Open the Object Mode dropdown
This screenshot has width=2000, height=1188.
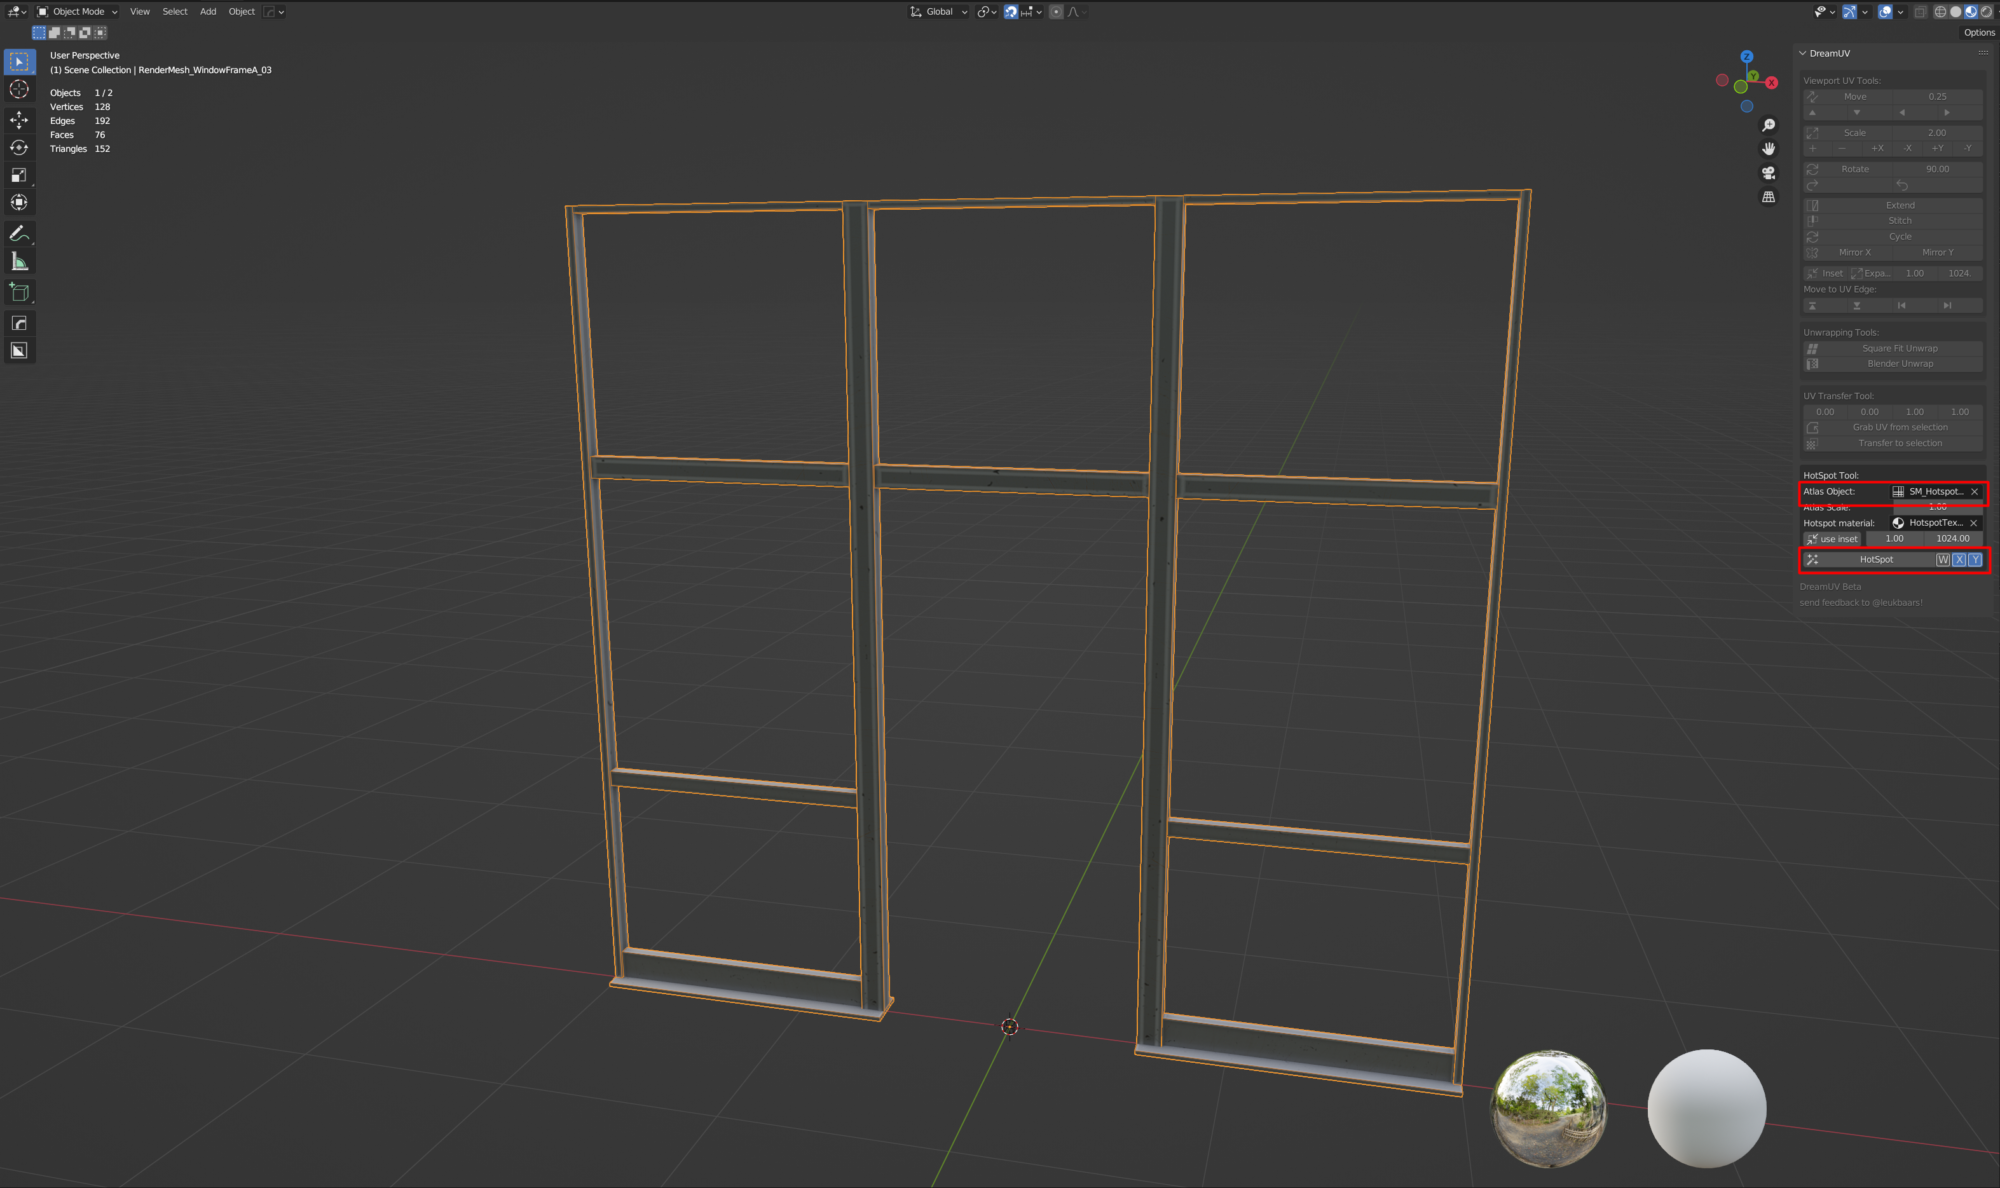point(78,12)
